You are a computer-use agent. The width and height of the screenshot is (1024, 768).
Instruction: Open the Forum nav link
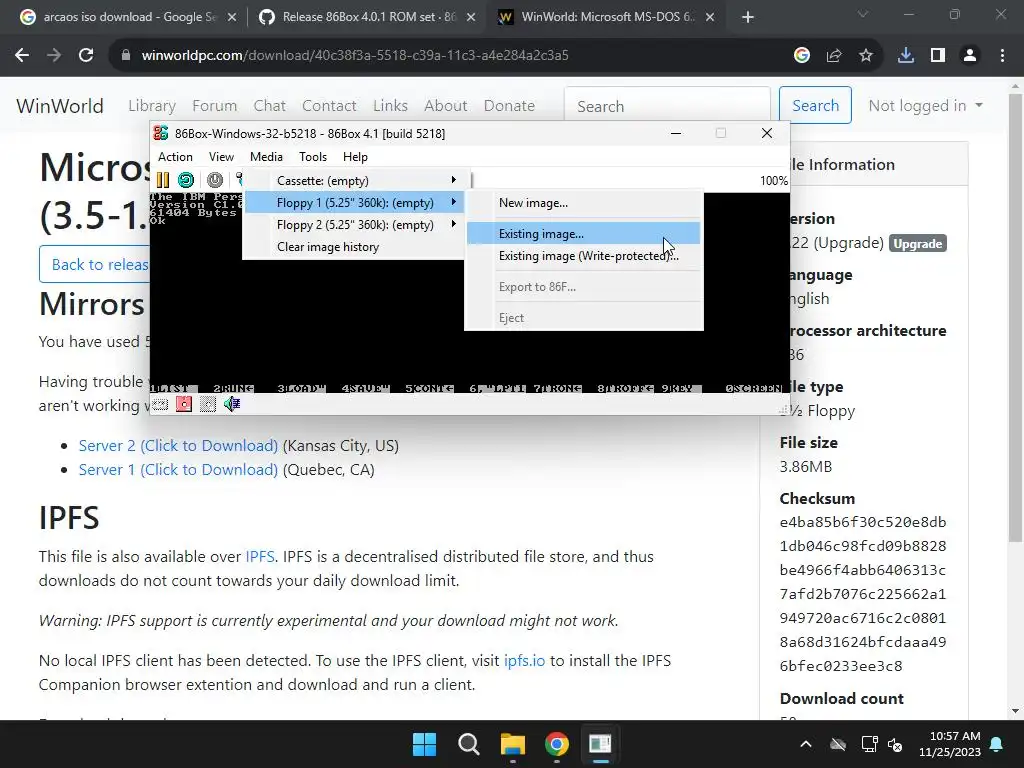click(x=214, y=106)
